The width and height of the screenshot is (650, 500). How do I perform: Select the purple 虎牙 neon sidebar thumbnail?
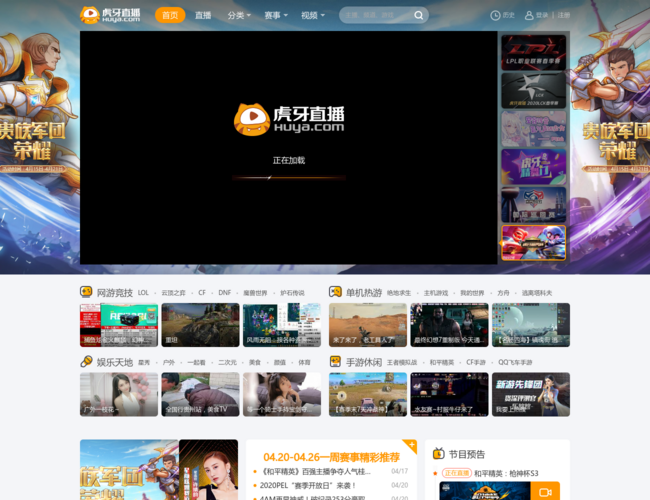coord(534,167)
